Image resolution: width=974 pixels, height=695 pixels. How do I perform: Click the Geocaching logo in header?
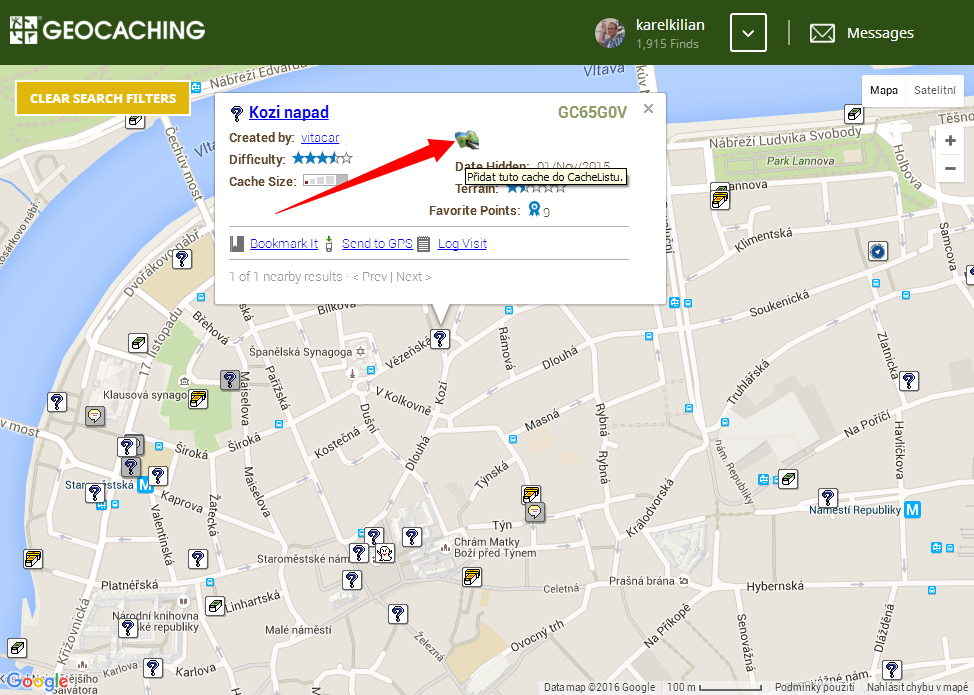(107, 30)
